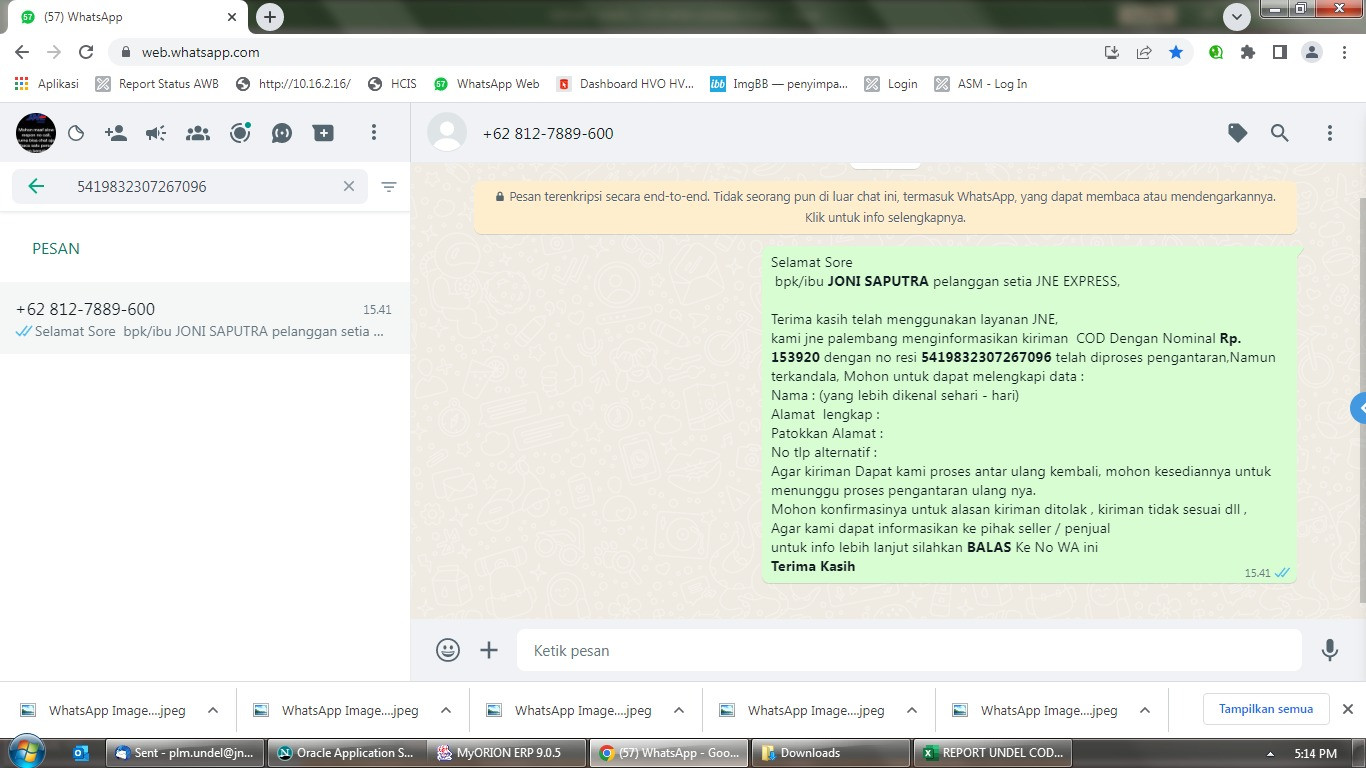1366x768 pixels.
Task: Open your WhatsApp profile picture
Action: [36, 133]
